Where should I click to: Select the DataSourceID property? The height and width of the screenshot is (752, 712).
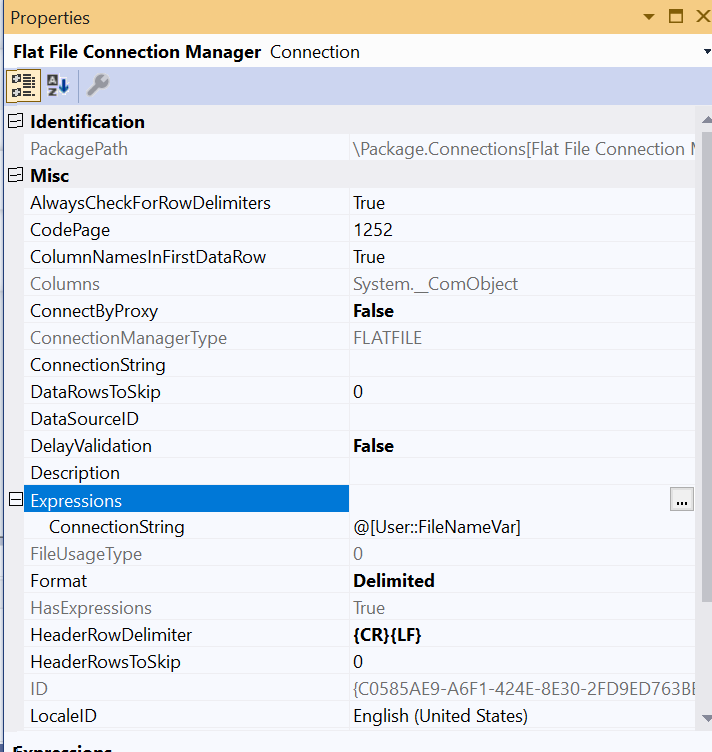[x=84, y=419]
